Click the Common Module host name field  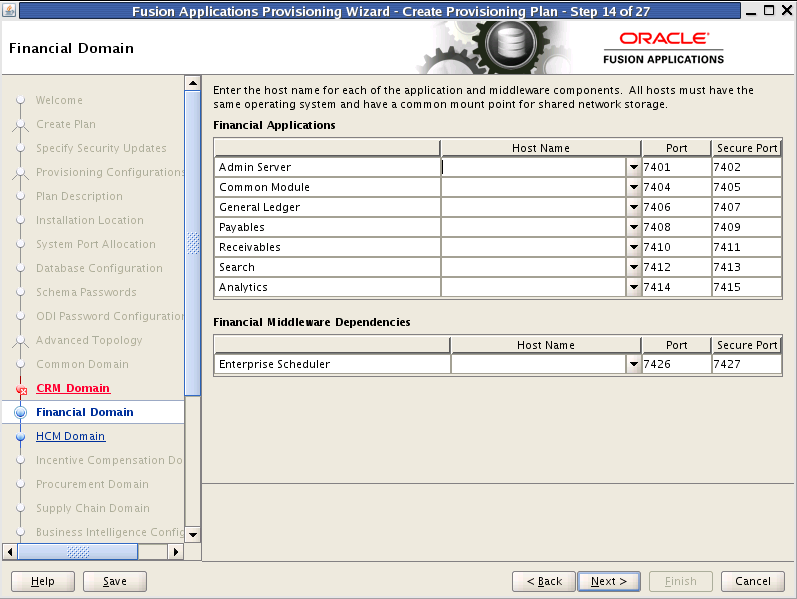pyautogui.click(x=534, y=187)
